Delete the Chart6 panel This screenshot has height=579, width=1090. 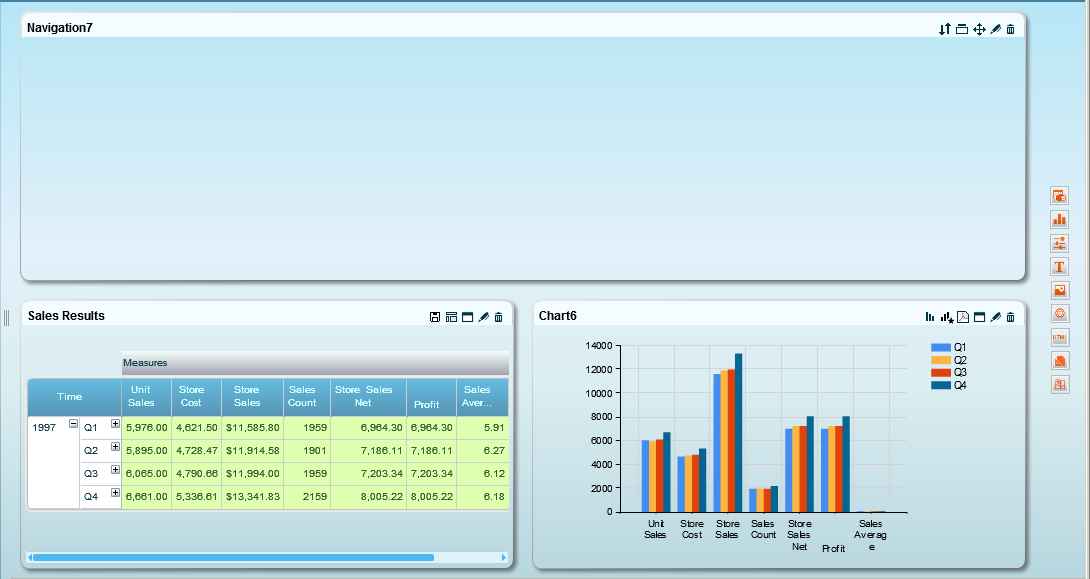coord(1010,317)
